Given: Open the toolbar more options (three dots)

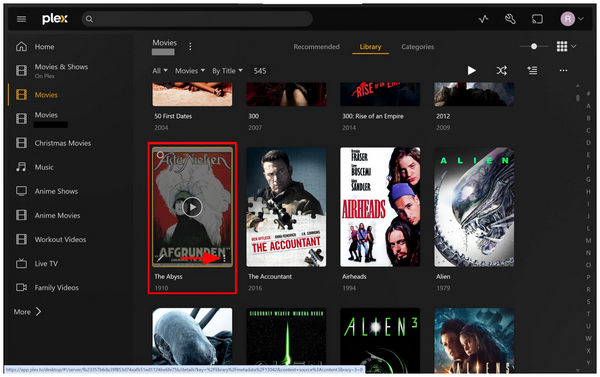Looking at the screenshot, I should [563, 70].
